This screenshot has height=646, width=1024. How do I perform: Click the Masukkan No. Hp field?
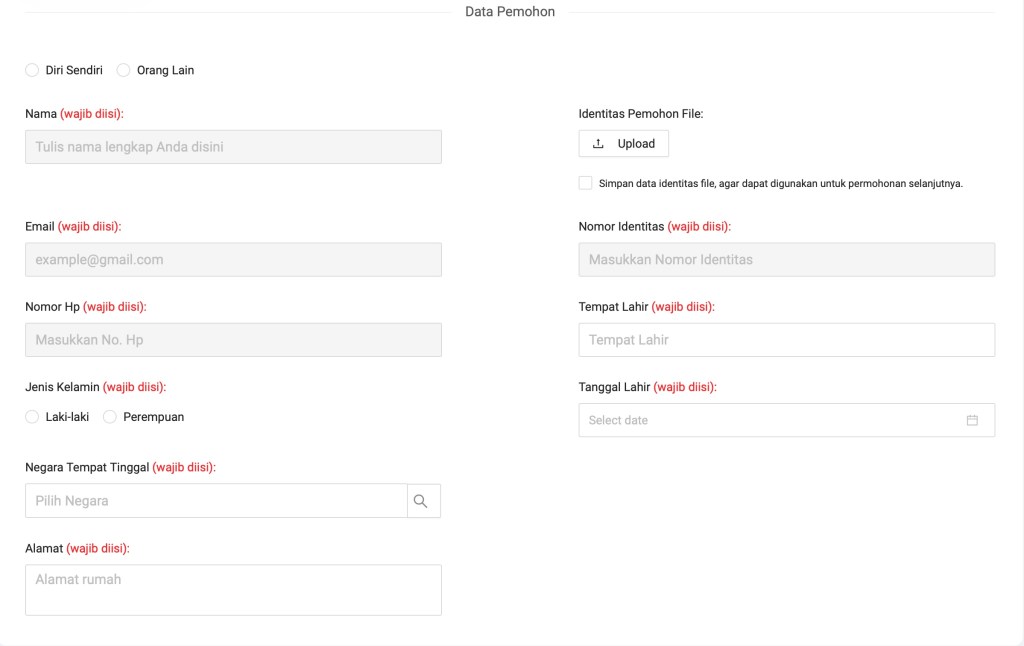pos(233,340)
